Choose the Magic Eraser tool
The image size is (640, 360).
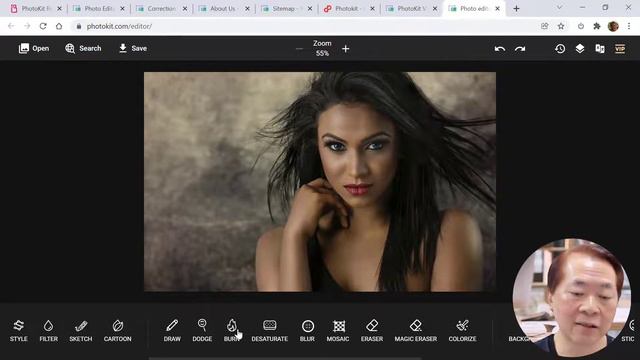point(416,331)
